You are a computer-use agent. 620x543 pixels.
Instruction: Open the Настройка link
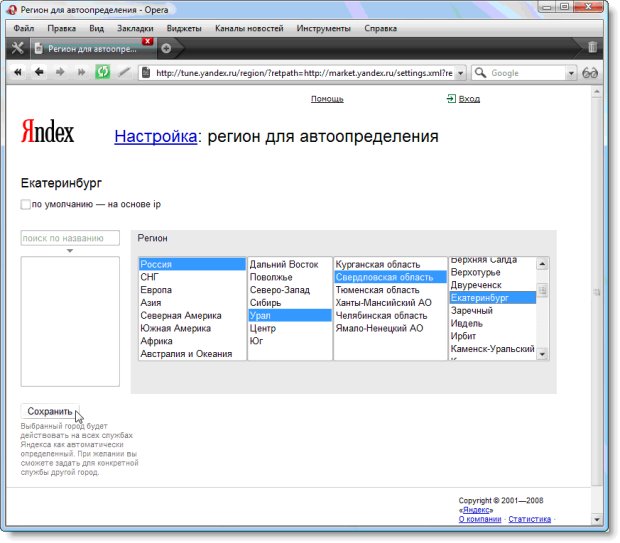(x=156, y=136)
